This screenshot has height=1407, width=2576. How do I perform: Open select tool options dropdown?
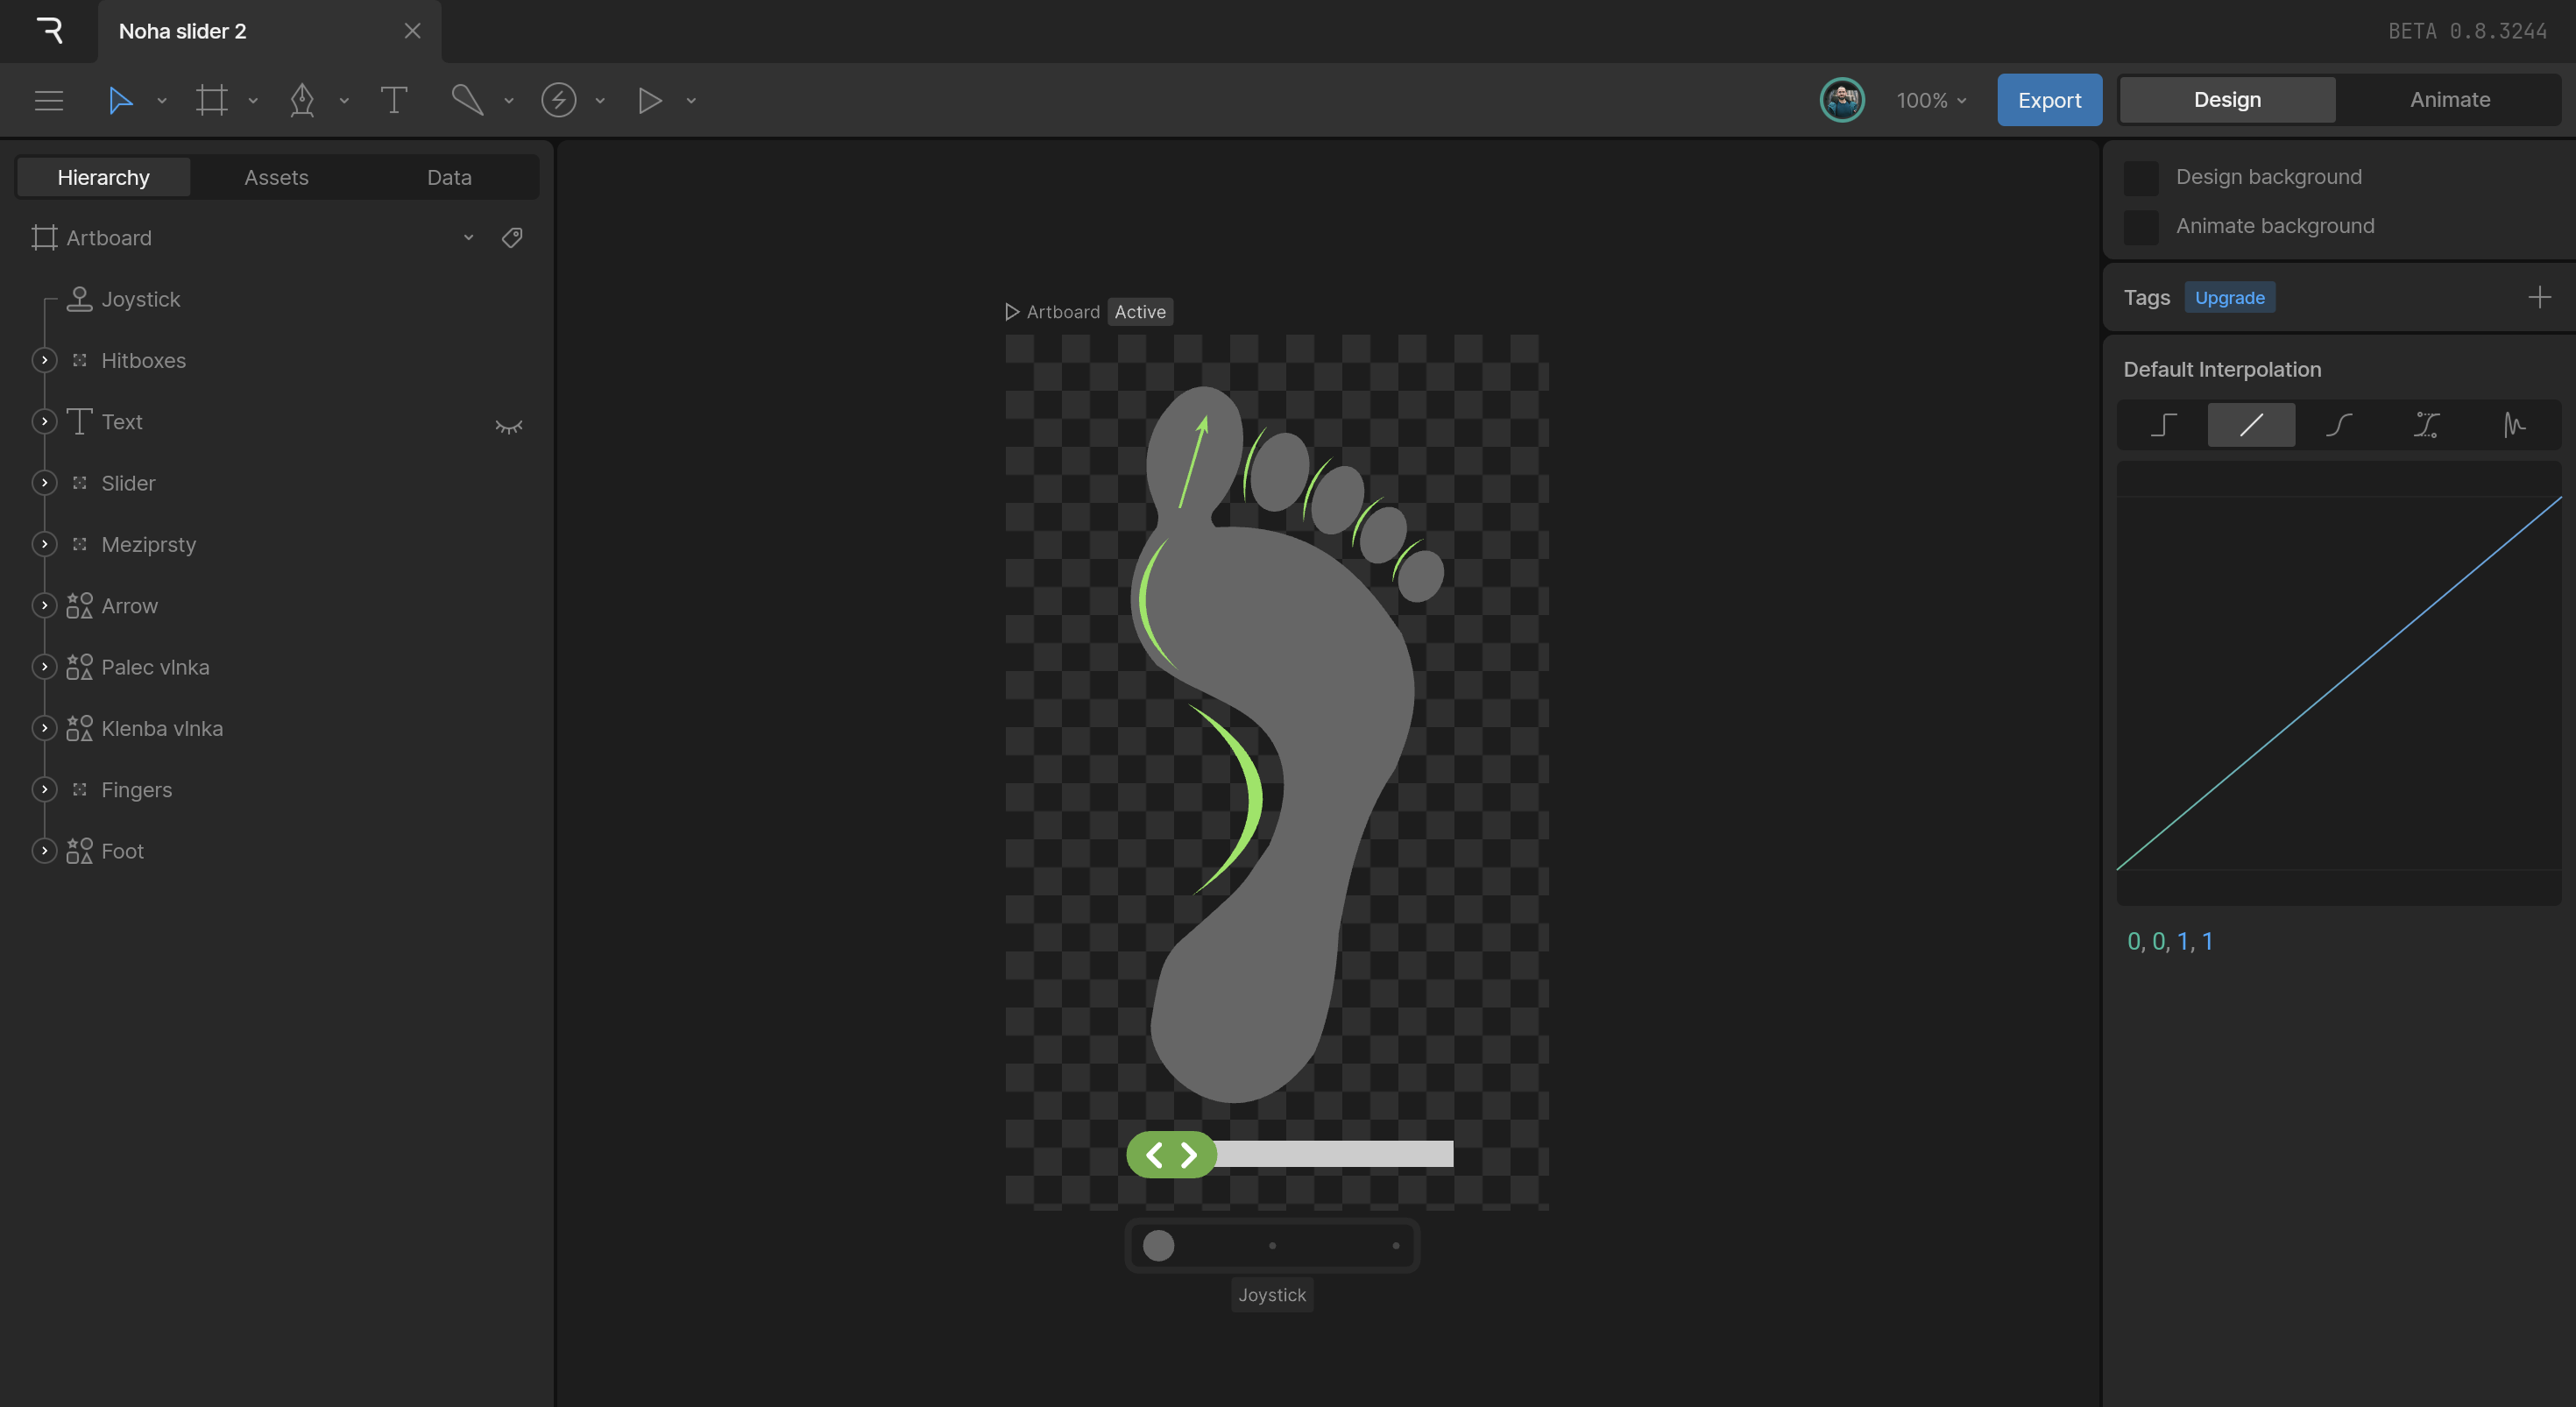162,101
